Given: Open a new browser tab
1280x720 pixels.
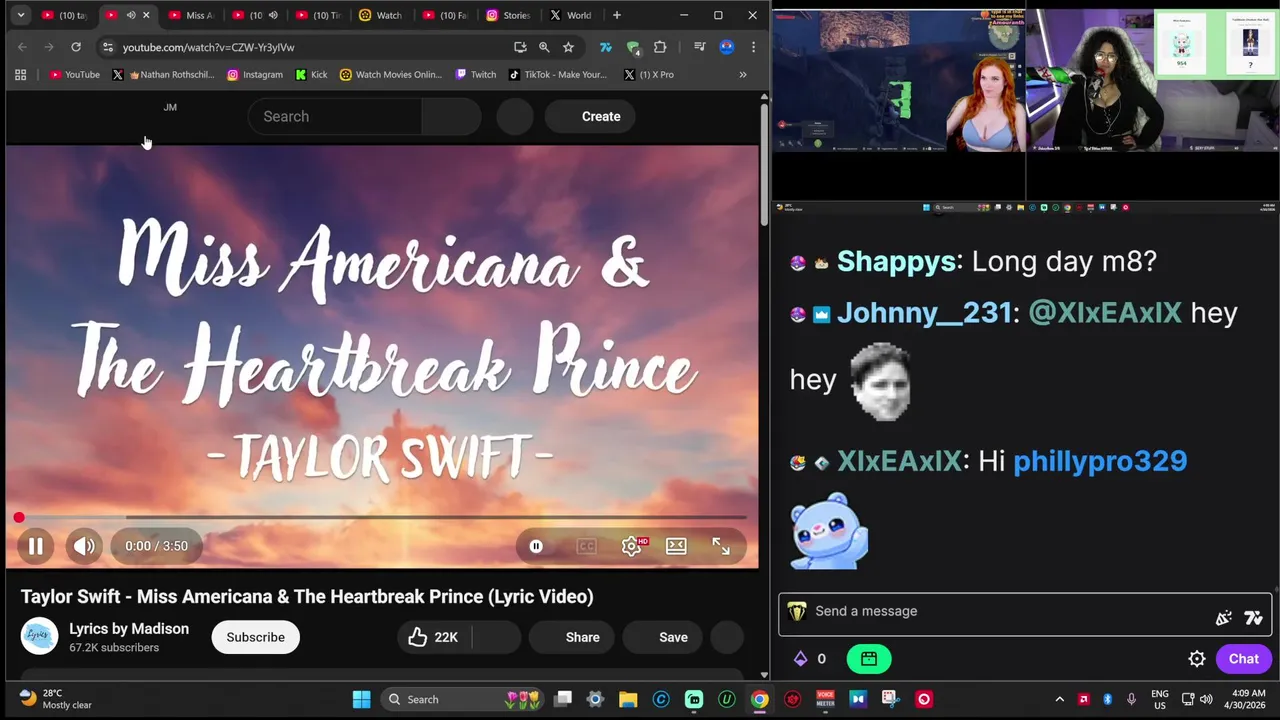Looking at the screenshot, I should point(616,15).
